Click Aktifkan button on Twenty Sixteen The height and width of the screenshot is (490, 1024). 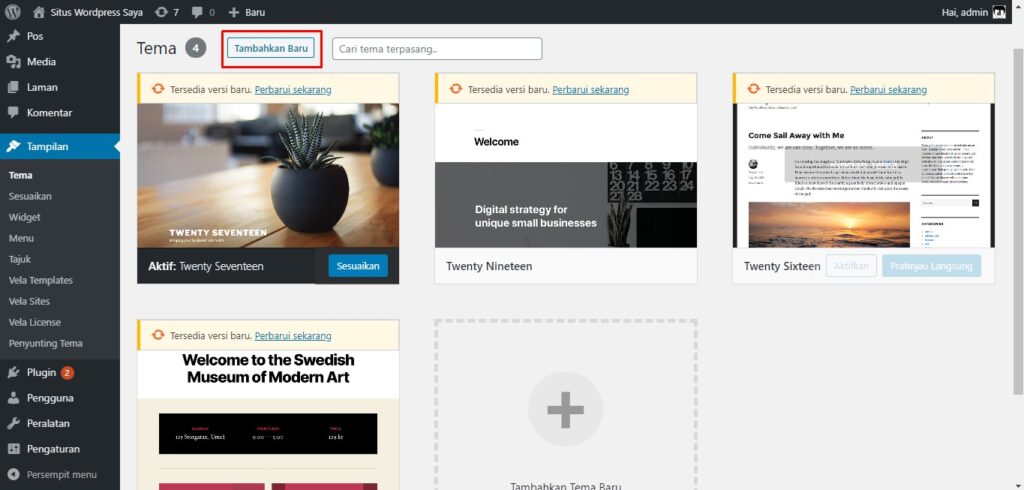click(852, 266)
